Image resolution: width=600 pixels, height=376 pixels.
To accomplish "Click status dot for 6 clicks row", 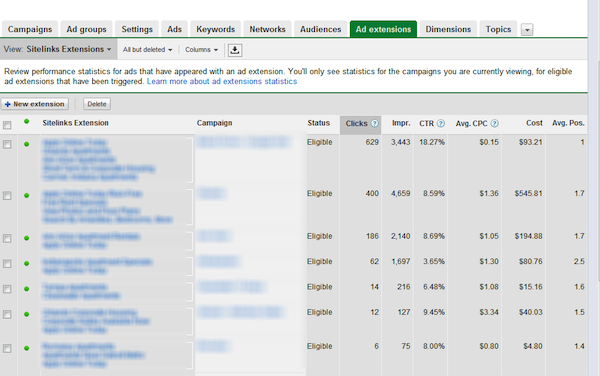I will tap(26, 348).
